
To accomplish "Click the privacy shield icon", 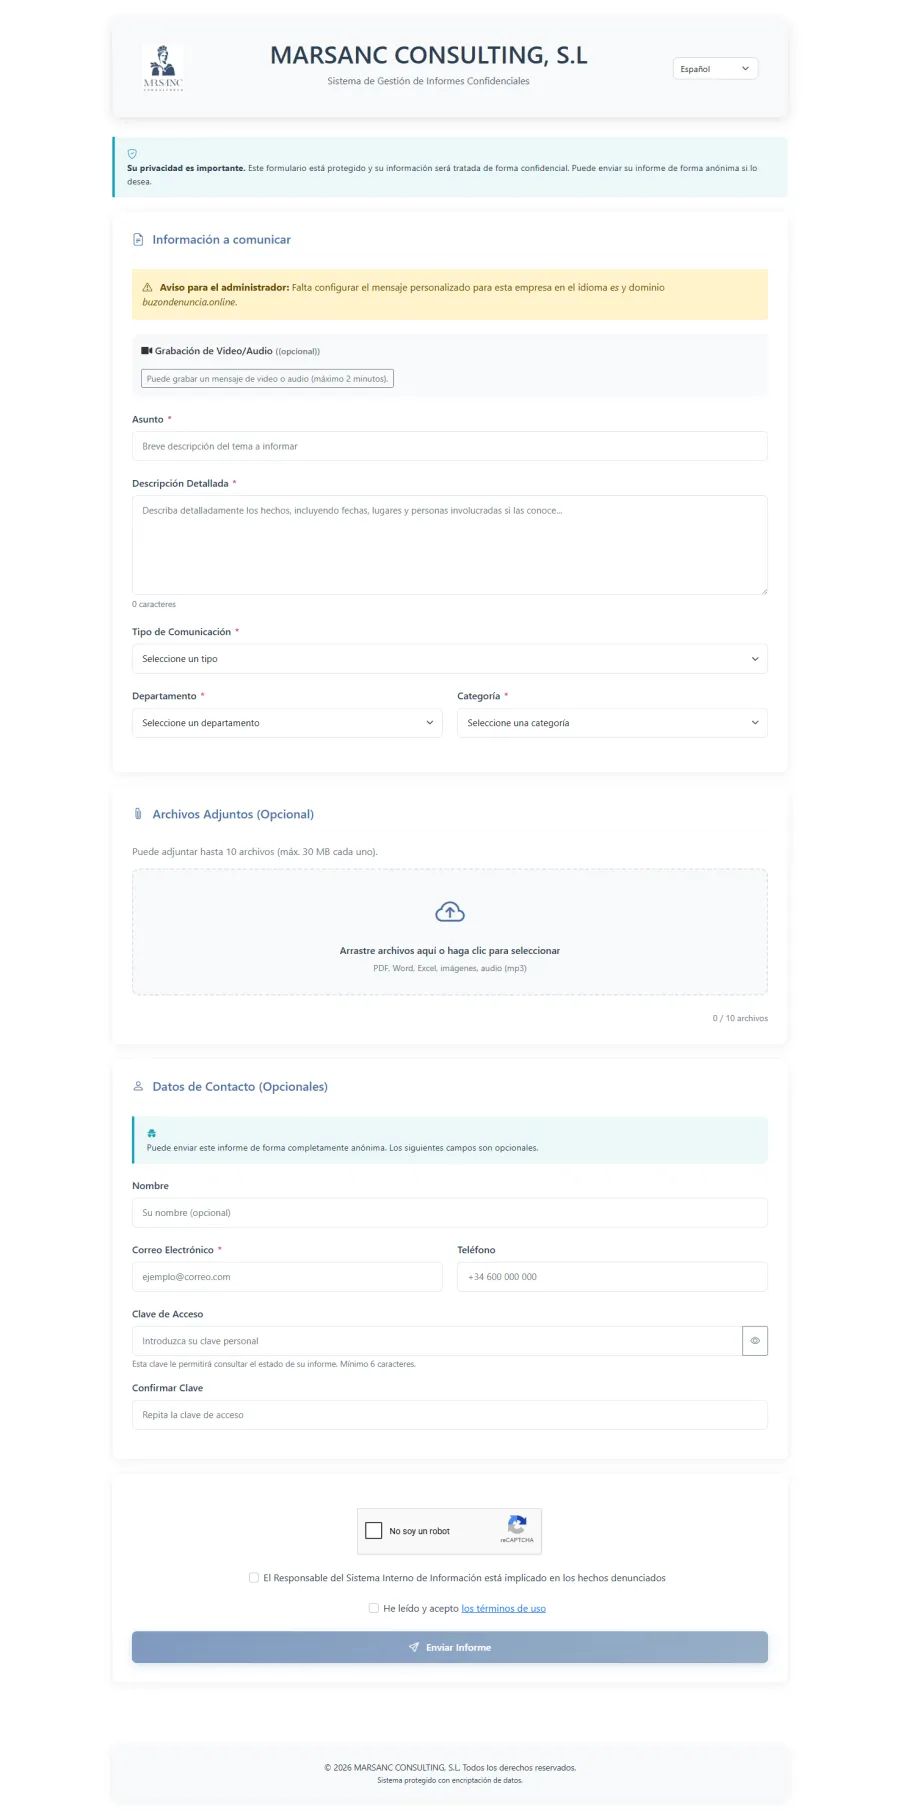I will coord(132,154).
